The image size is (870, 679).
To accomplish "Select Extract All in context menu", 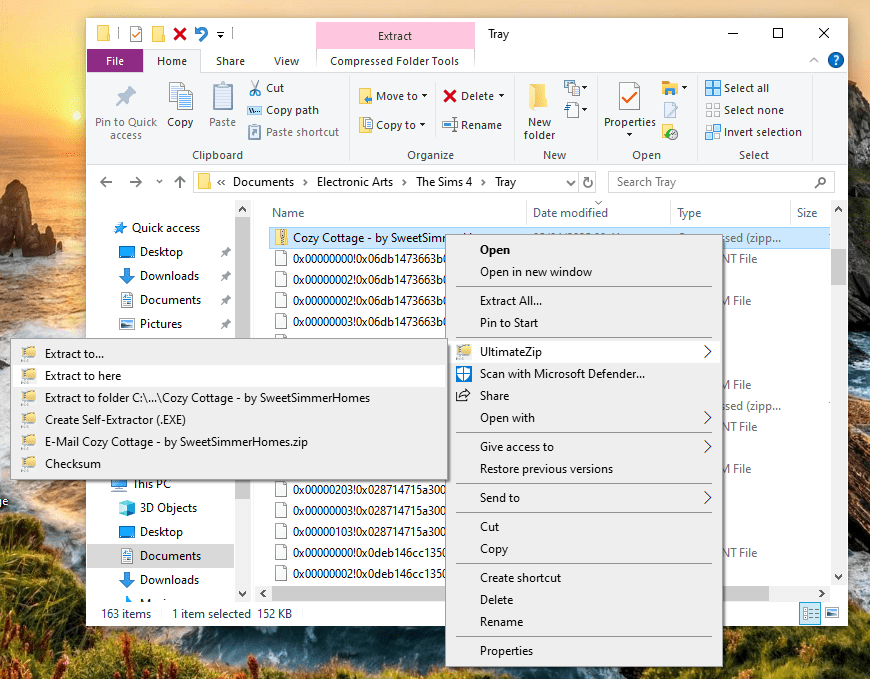I will tap(511, 301).
